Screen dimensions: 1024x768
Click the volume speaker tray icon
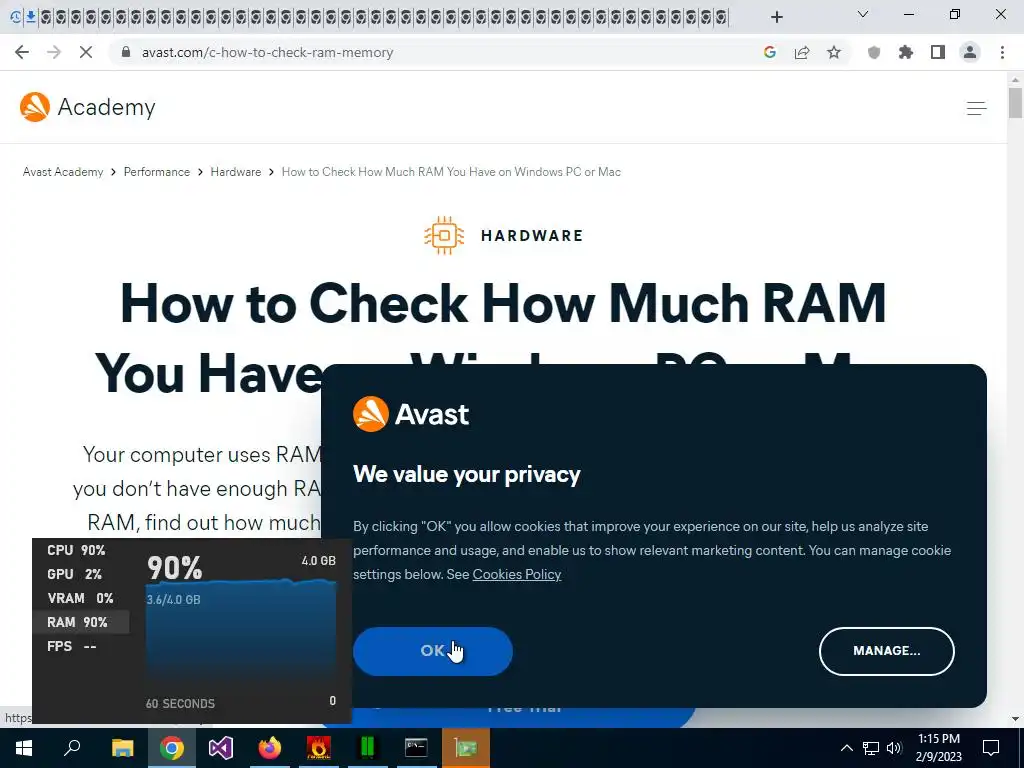coord(894,748)
